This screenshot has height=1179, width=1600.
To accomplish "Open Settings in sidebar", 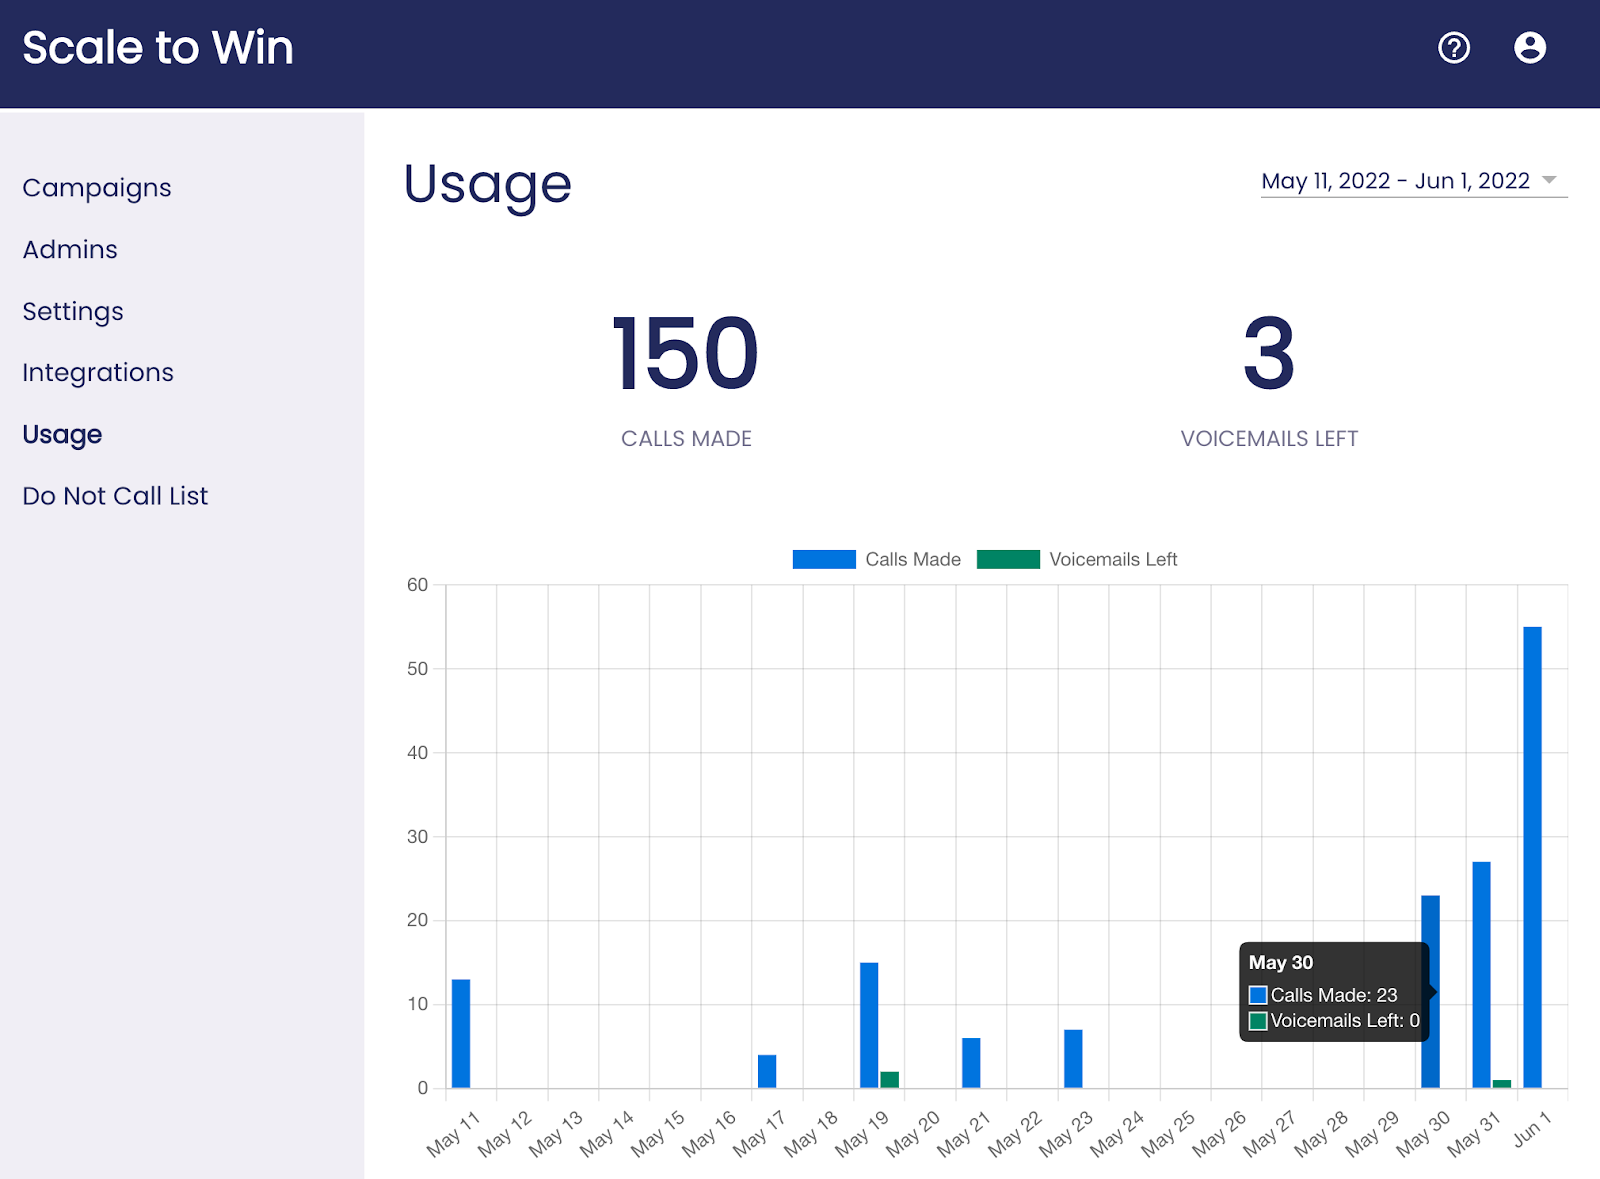I will (x=73, y=311).
